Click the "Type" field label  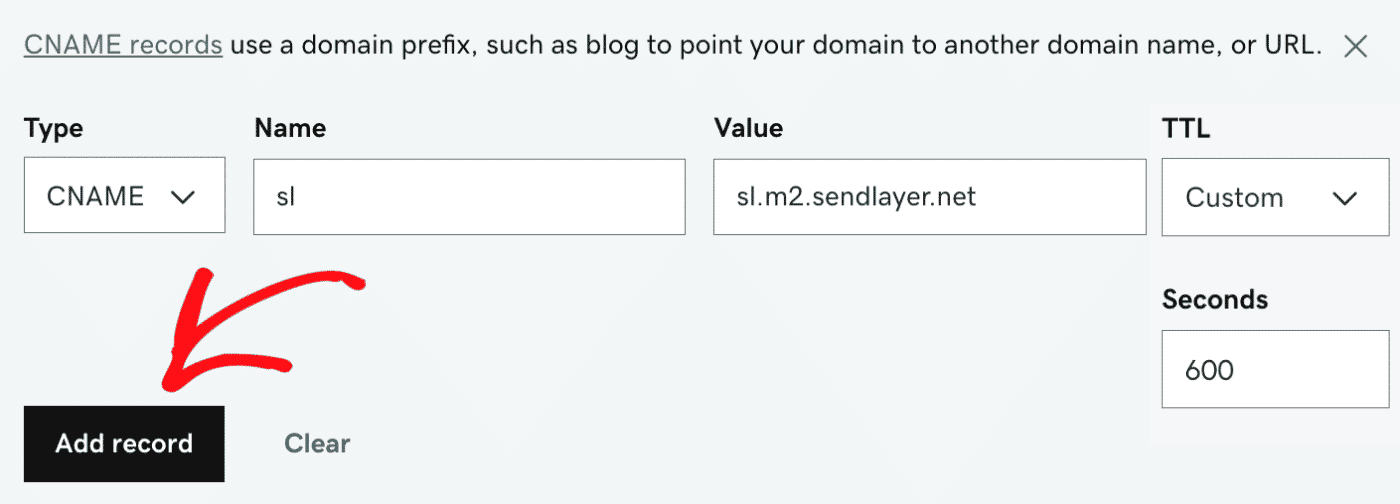click(x=54, y=128)
